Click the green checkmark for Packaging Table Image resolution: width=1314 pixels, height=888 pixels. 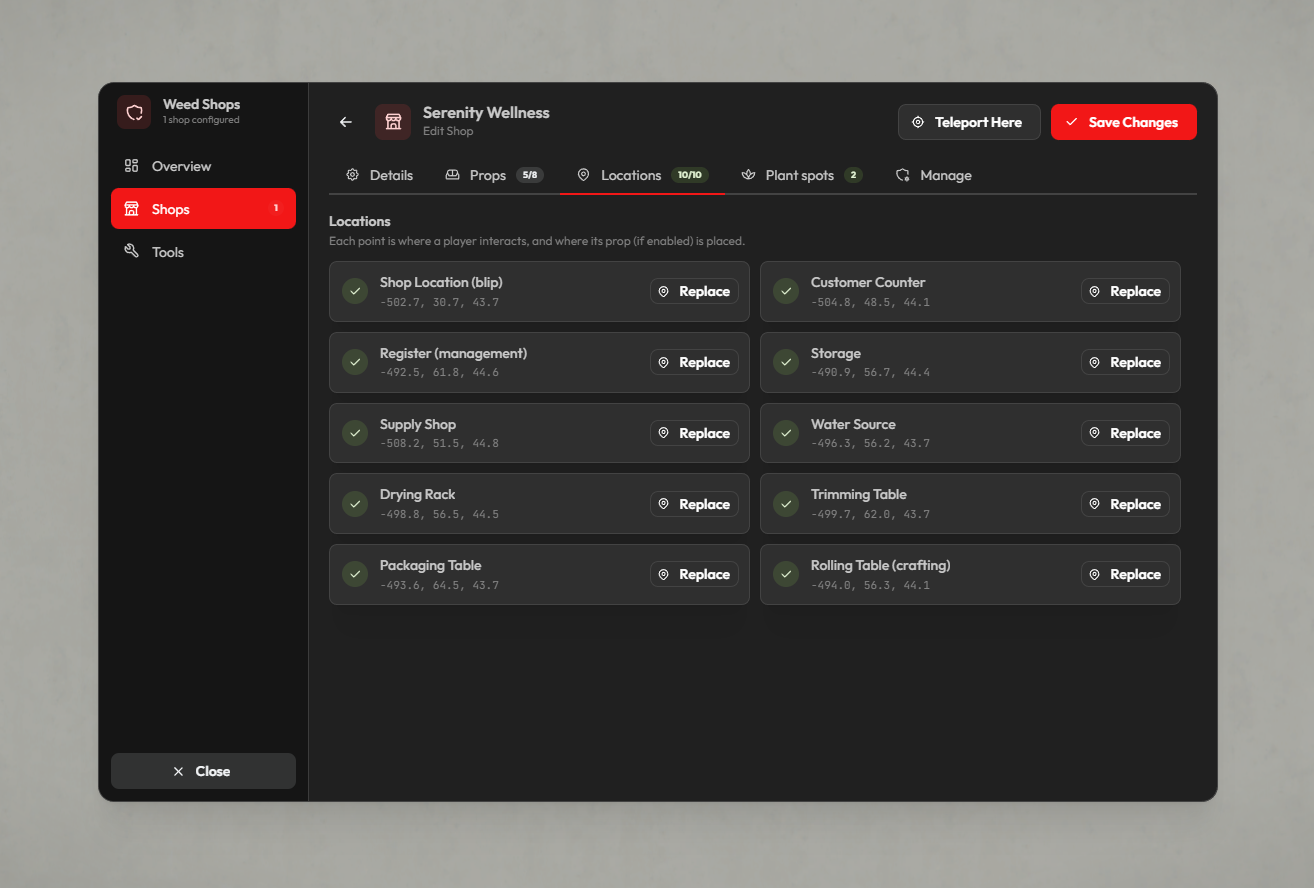click(355, 574)
